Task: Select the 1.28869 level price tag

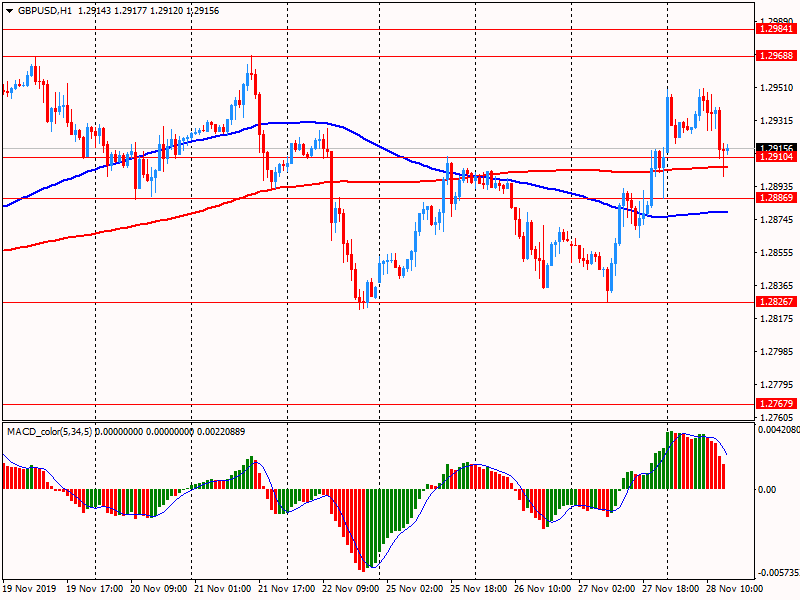Action: [x=776, y=199]
